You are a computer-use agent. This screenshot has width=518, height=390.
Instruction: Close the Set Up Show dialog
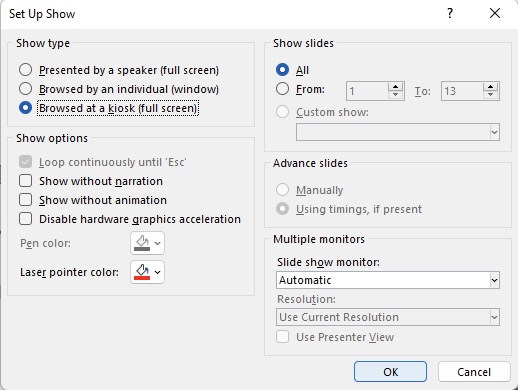click(x=495, y=14)
